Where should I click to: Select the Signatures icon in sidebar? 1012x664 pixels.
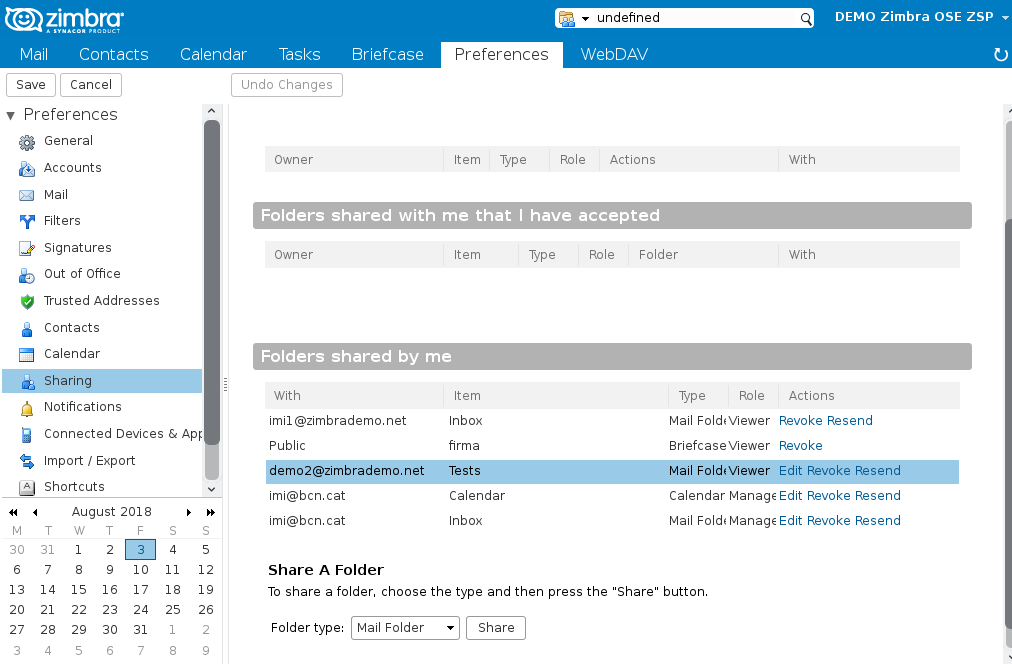[x=27, y=248]
